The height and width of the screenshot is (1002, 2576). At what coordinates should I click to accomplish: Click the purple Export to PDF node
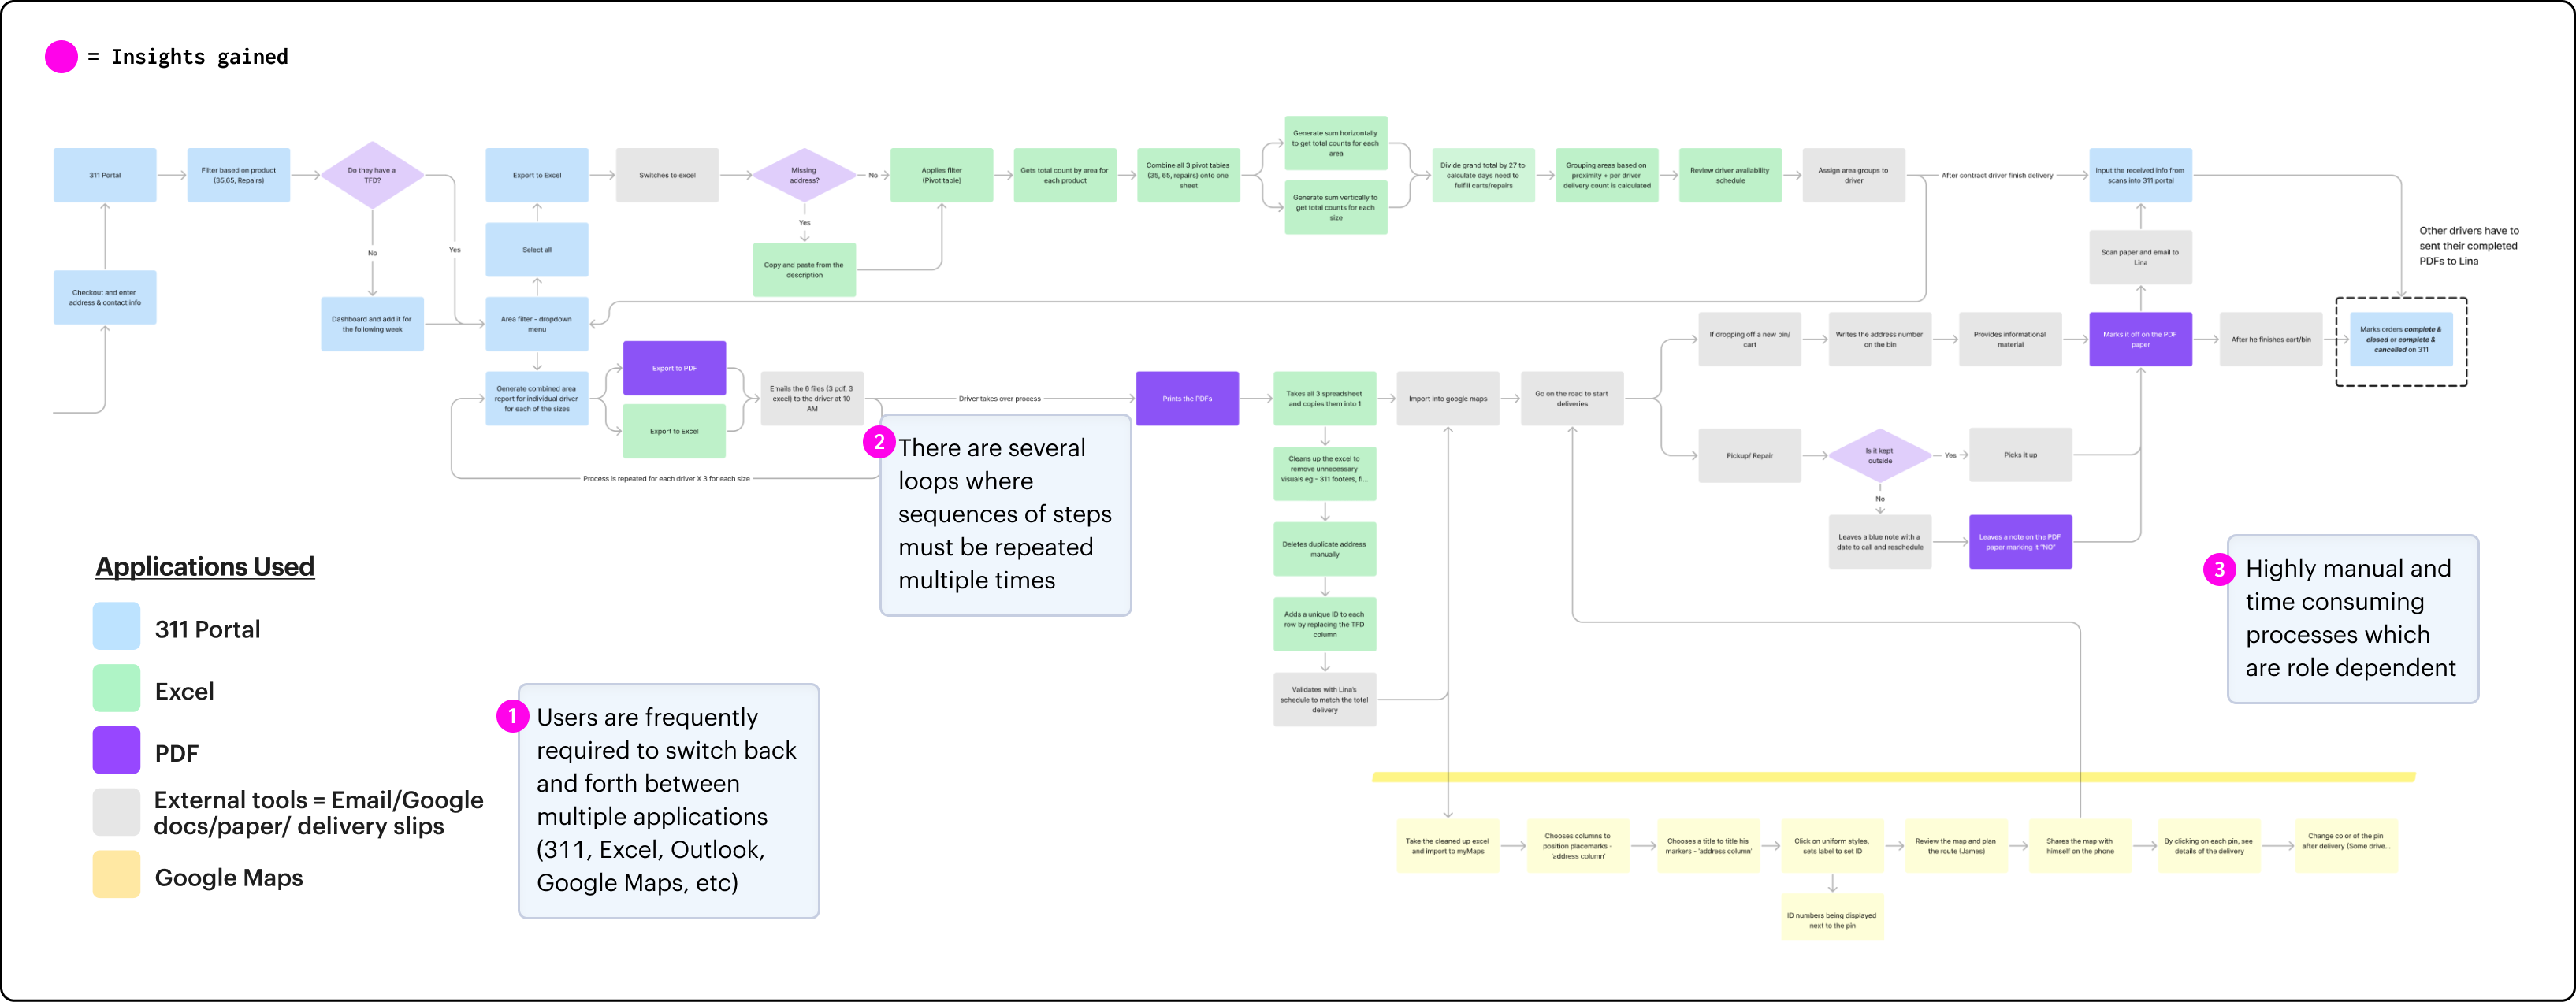pos(674,368)
